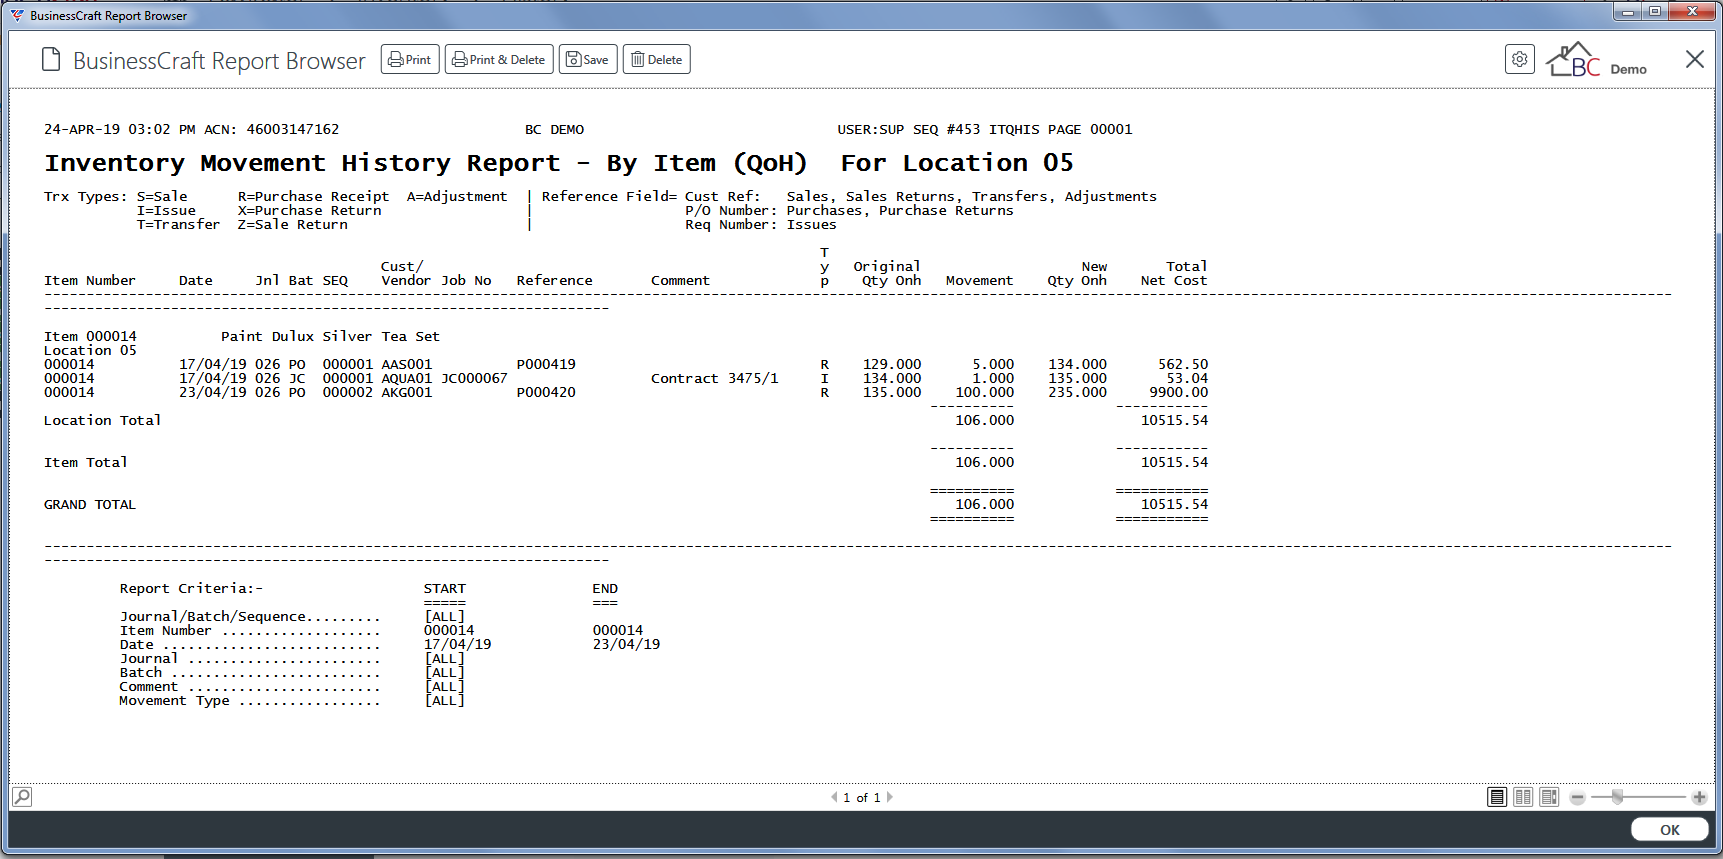The height and width of the screenshot is (859, 1723).
Task: Click '1 of 1' page indicator
Action: 862,798
